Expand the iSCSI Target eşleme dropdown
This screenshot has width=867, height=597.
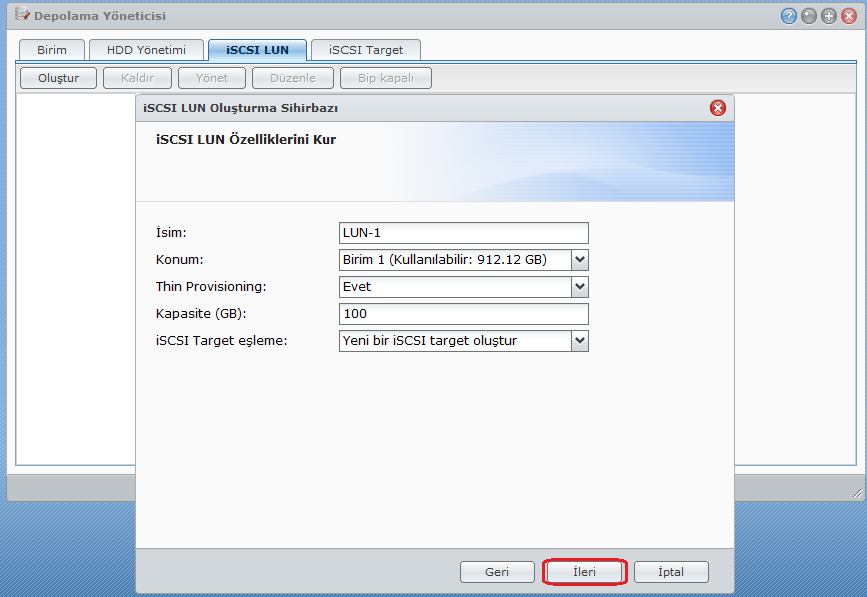[579, 341]
